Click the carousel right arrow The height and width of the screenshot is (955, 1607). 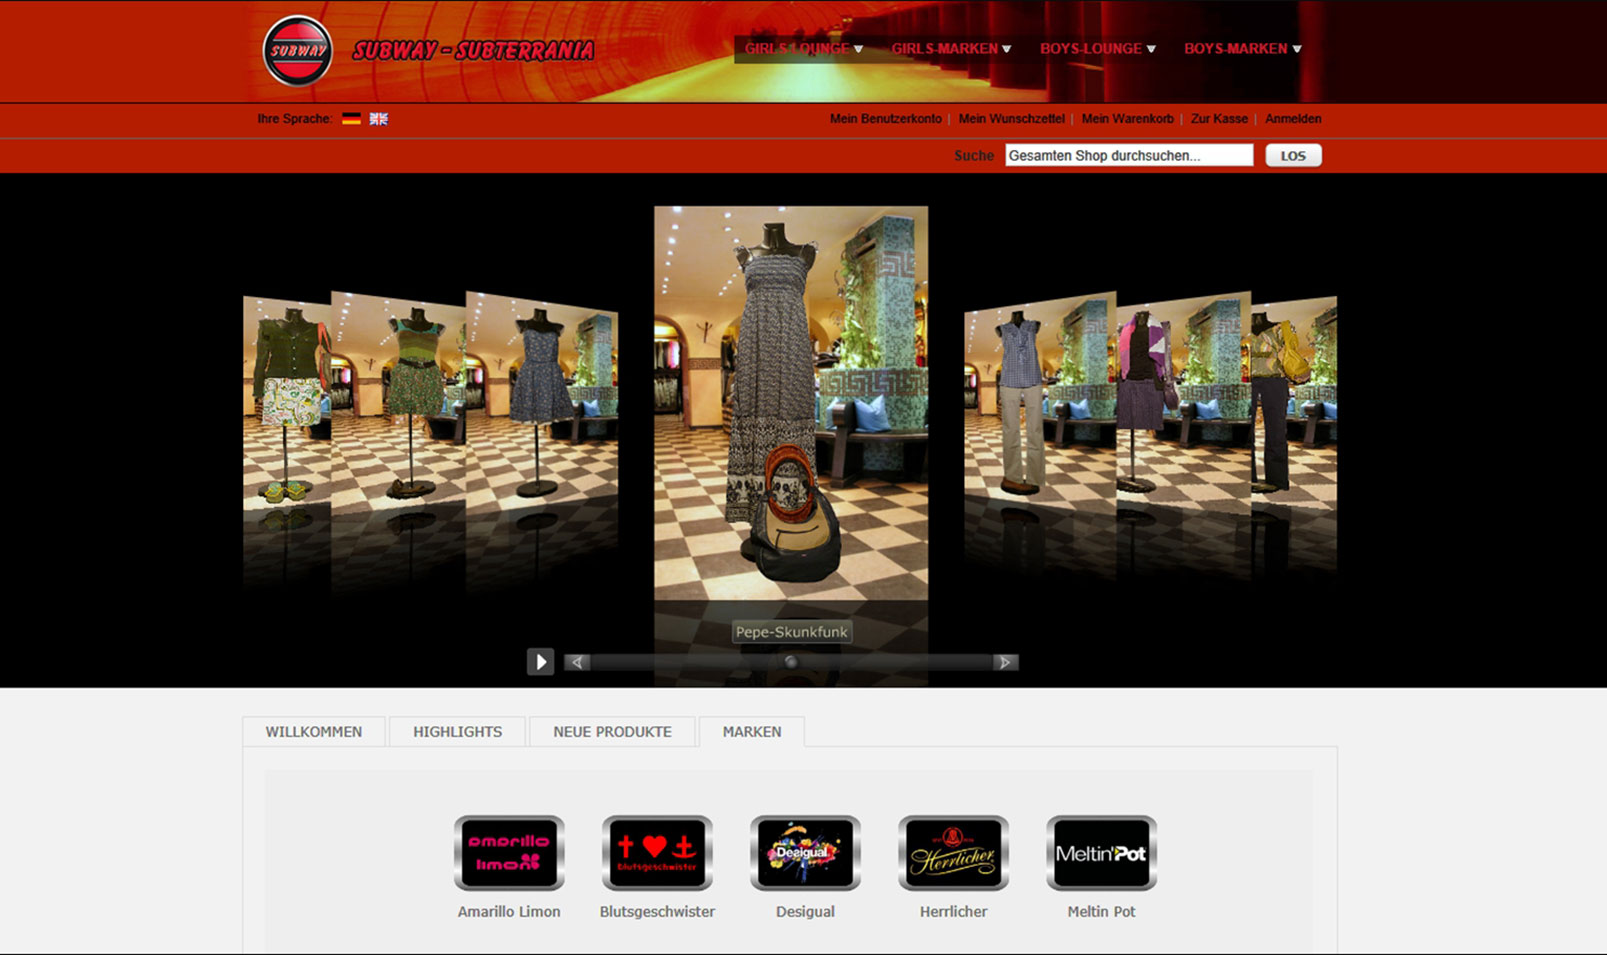tap(1005, 662)
